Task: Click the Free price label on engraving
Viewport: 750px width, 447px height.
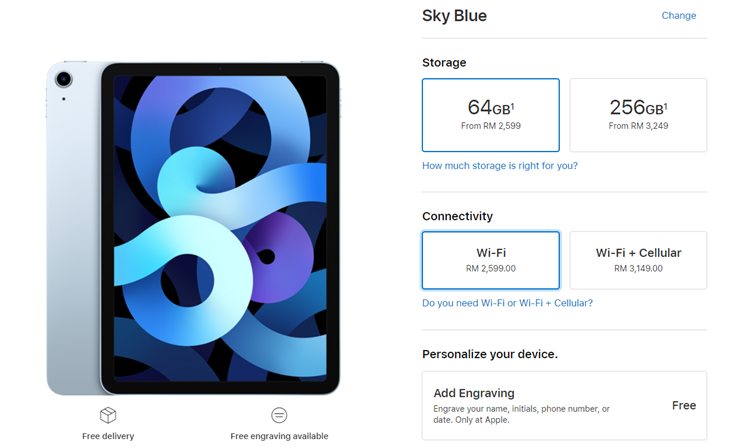Action: pyautogui.click(x=684, y=405)
